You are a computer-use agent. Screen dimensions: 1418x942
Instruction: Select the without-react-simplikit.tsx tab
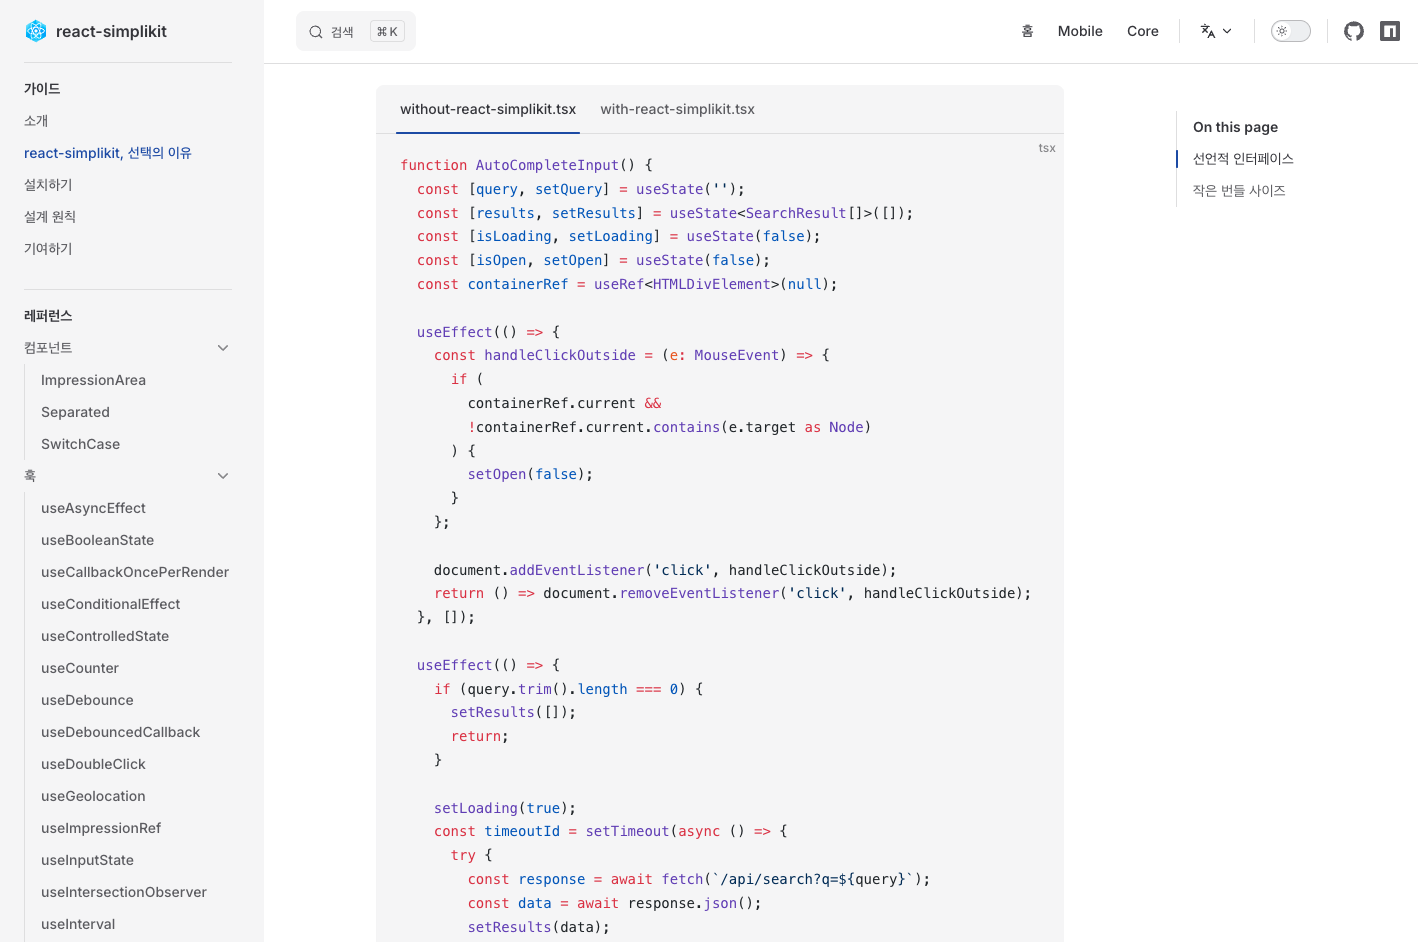tap(488, 109)
